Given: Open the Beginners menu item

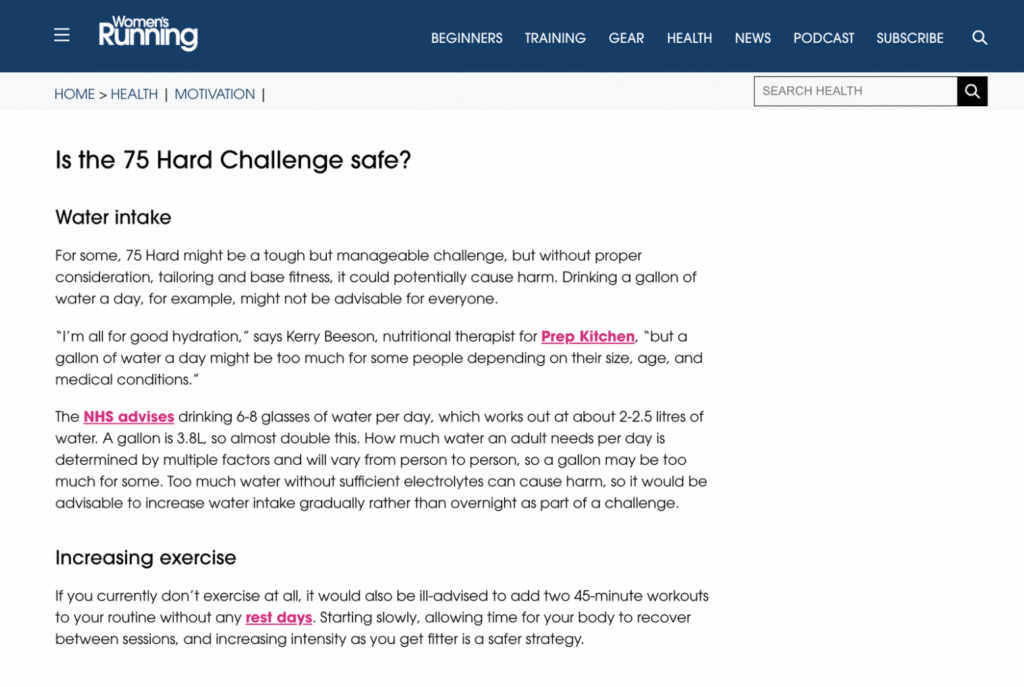Looking at the screenshot, I should tap(466, 38).
